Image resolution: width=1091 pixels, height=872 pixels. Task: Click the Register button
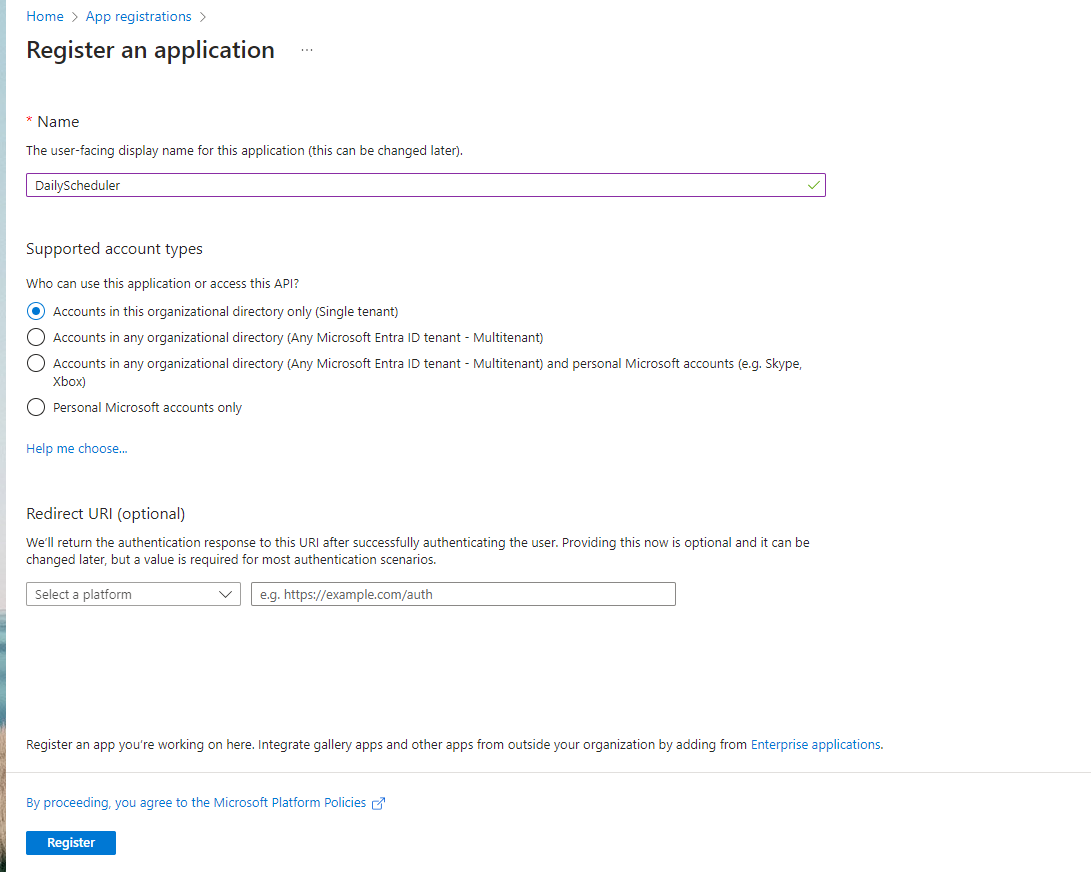tap(71, 843)
